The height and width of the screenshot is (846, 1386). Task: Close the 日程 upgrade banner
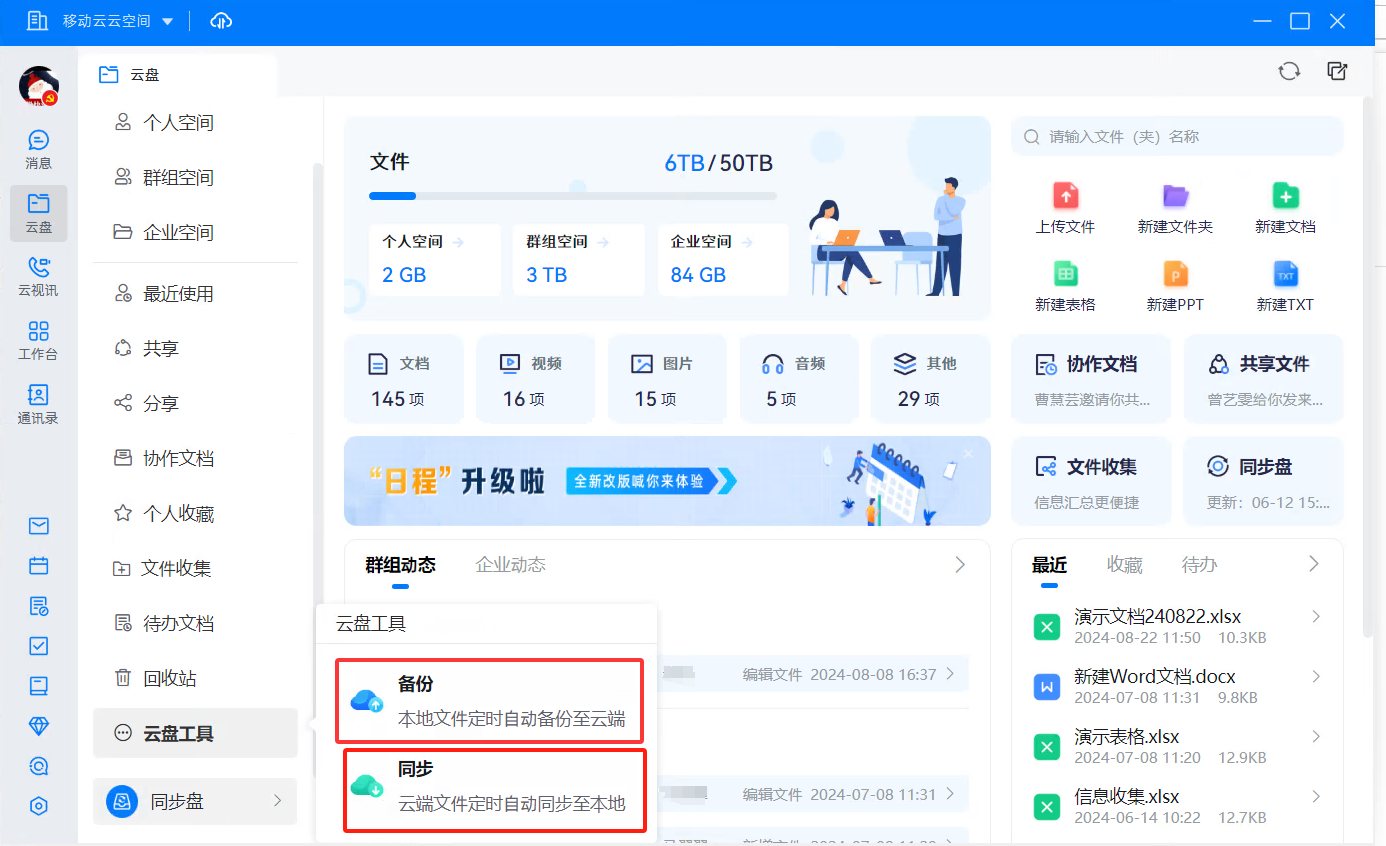(x=967, y=454)
